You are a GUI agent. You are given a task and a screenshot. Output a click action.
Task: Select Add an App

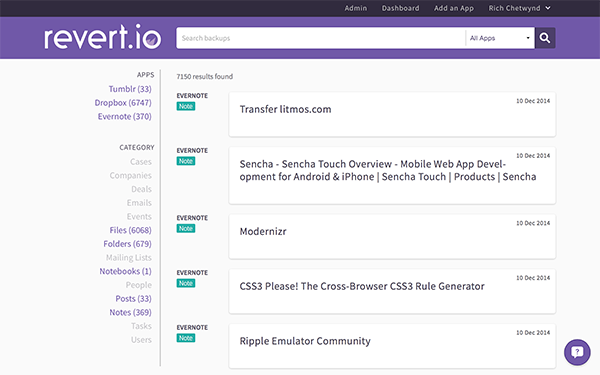pos(454,8)
